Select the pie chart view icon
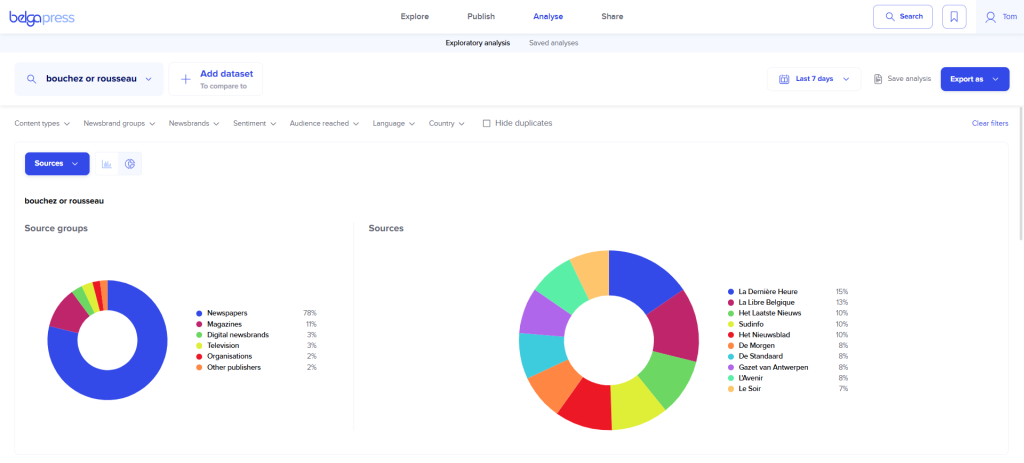Viewport: 1024px width, 463px height. coord(130,163)
